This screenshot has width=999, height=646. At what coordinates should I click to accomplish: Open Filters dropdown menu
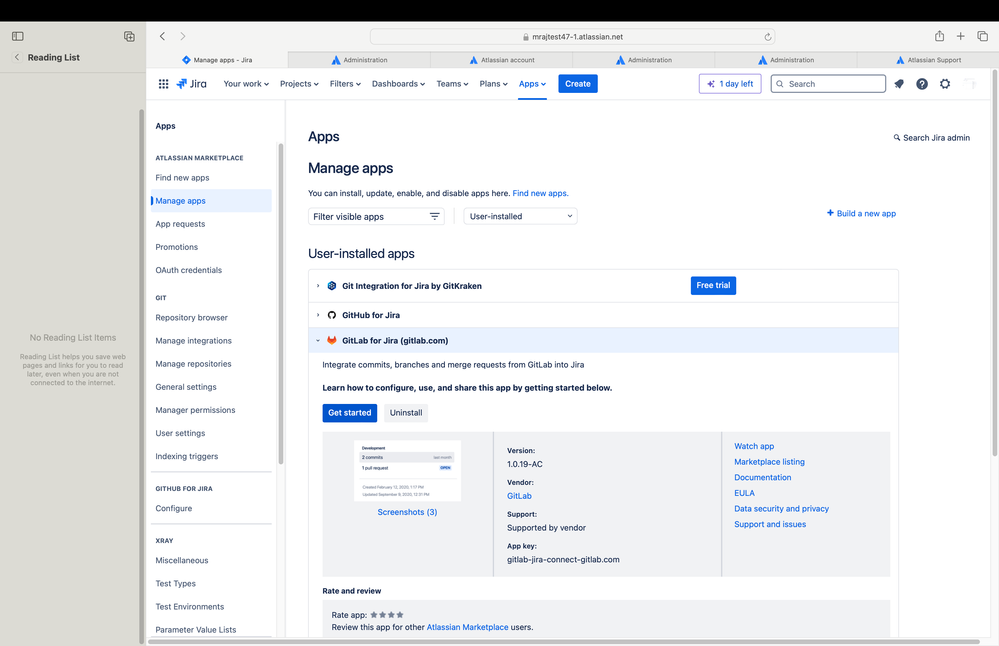(345, 83)
